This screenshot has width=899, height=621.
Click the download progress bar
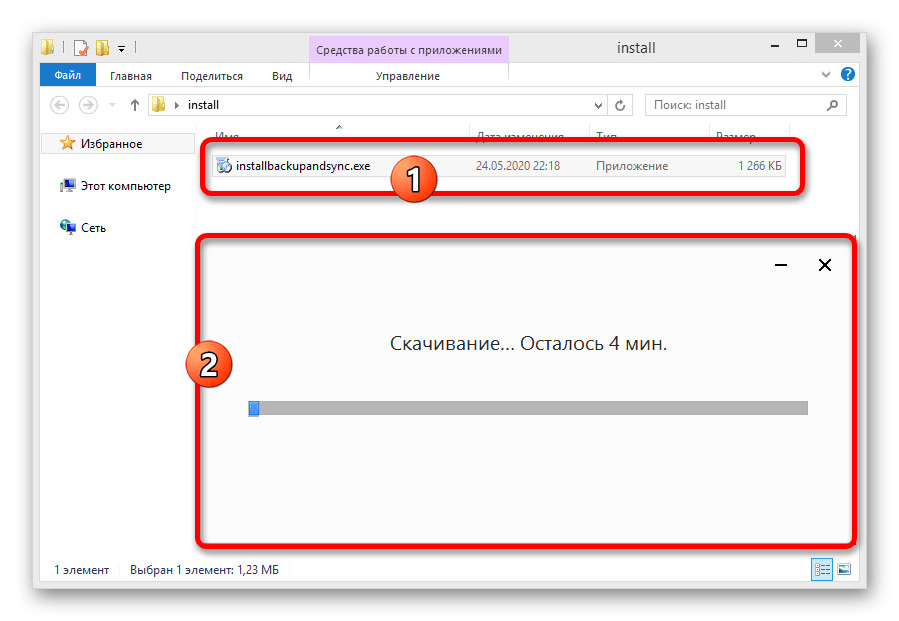pyautogui.click(x=527, y=408)
